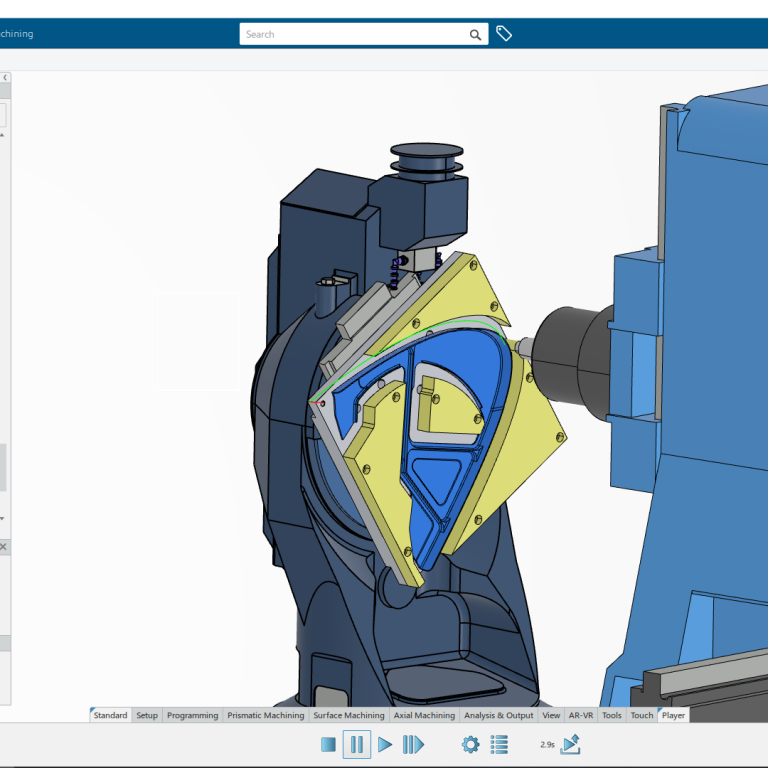
Task: Switch to the Setup tab
Action: tap(147, 715)
